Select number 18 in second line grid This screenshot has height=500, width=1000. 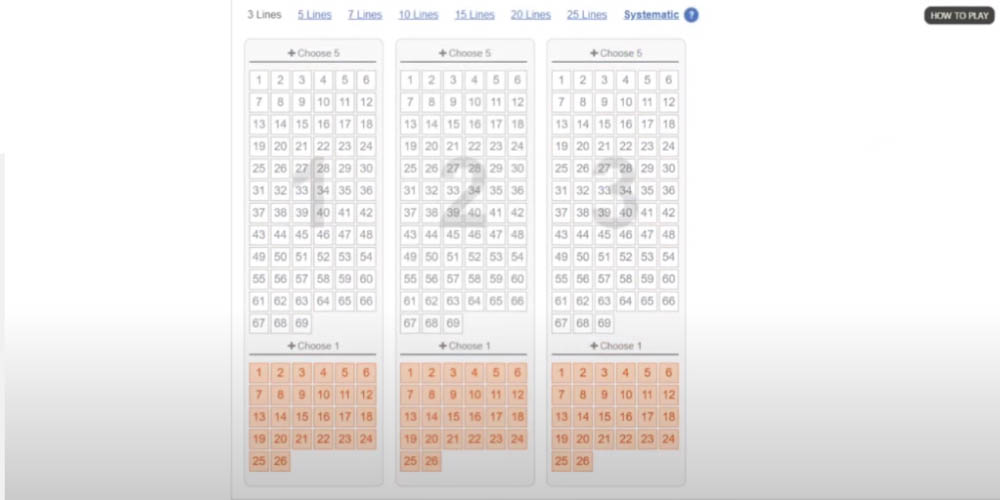pyautogui.click(x=517, y=124)
